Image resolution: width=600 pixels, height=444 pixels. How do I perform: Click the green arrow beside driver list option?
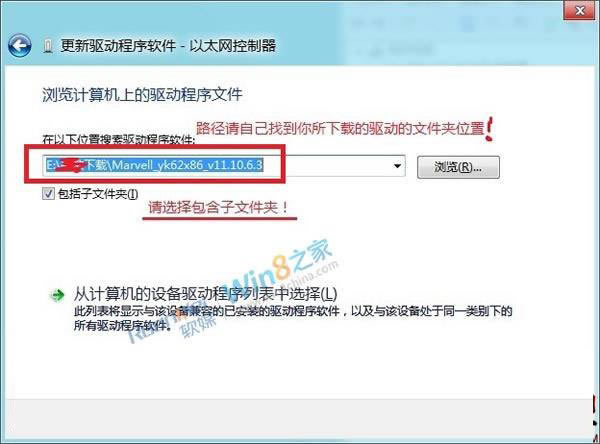coord(58,295)
